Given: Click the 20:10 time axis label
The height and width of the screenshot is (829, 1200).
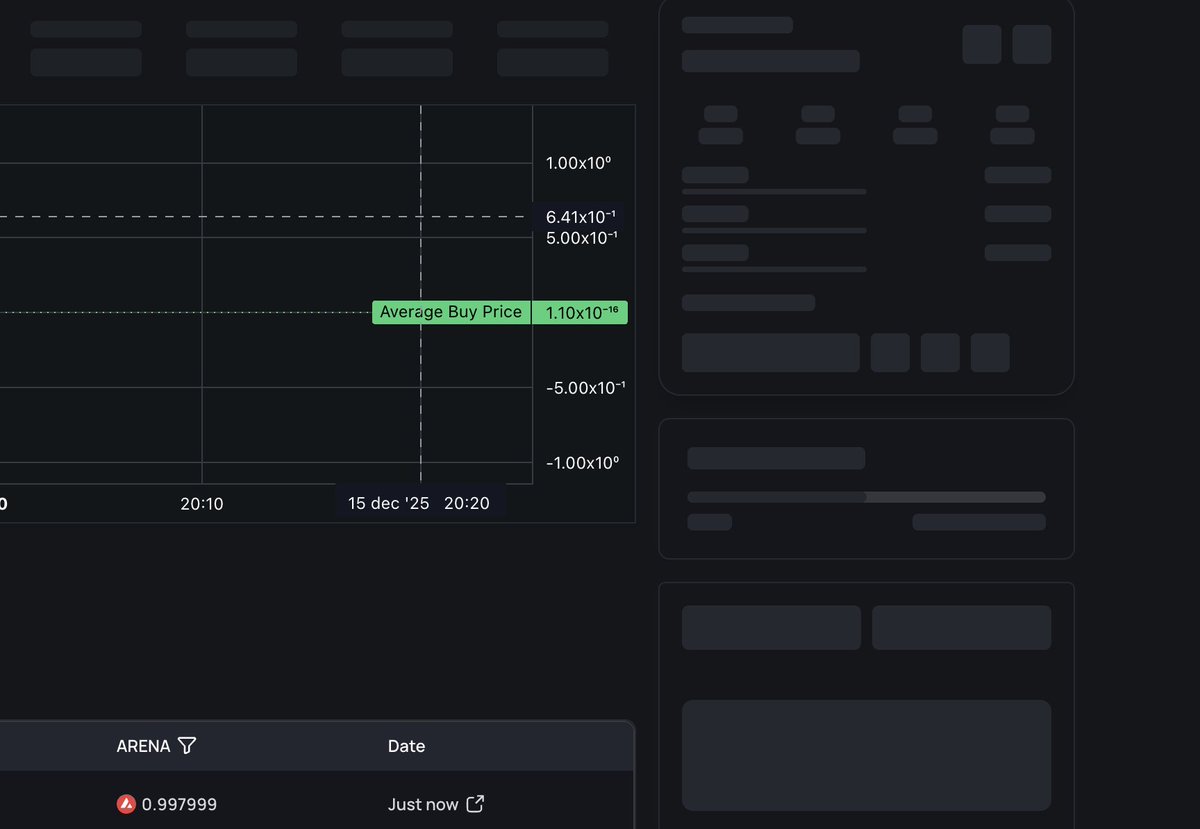Looking at the screenshot, I should [x=202, y=504].
